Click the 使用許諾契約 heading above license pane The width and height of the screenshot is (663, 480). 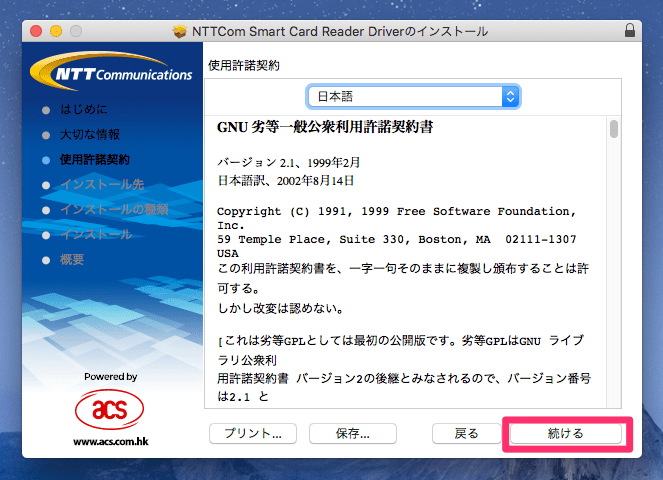[244, 66]
